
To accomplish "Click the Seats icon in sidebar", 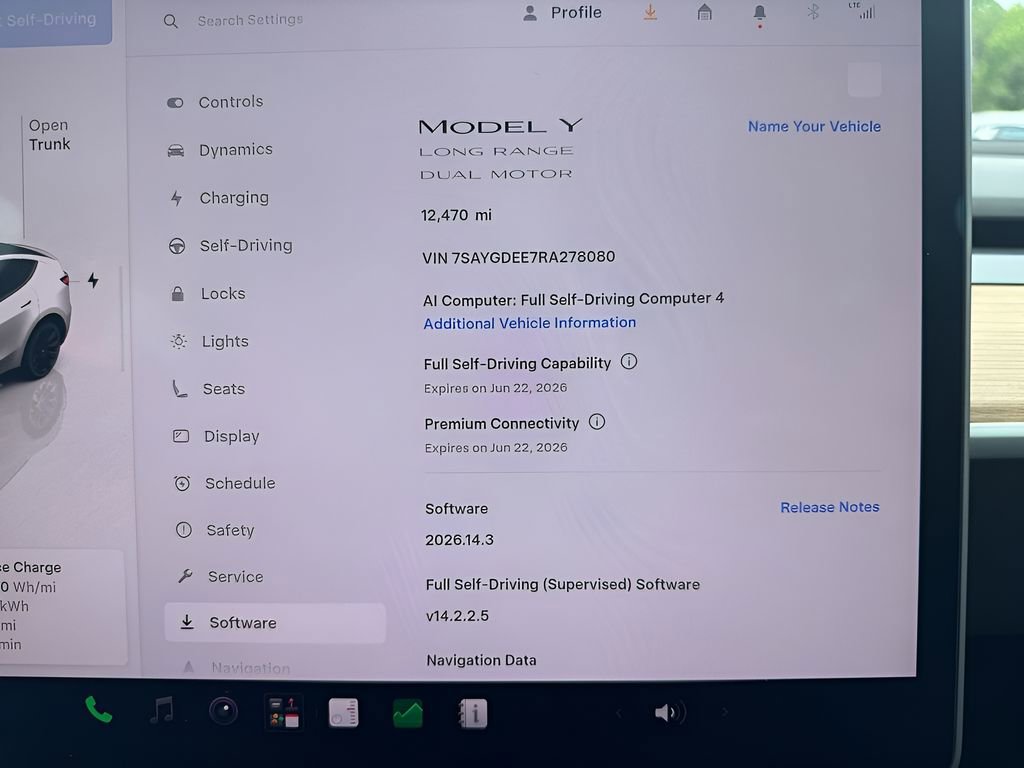I will (x=180, y=389).
